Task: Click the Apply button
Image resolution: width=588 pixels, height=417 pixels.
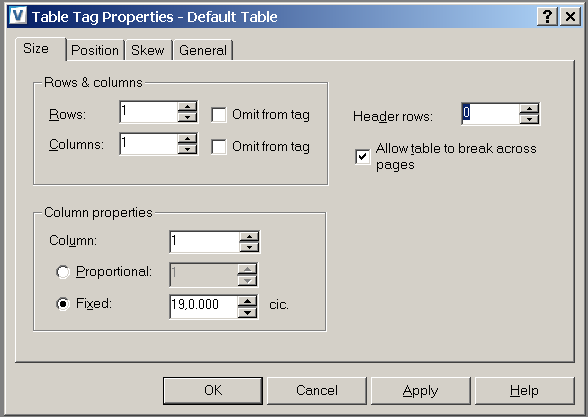Action: coord(420,390)
